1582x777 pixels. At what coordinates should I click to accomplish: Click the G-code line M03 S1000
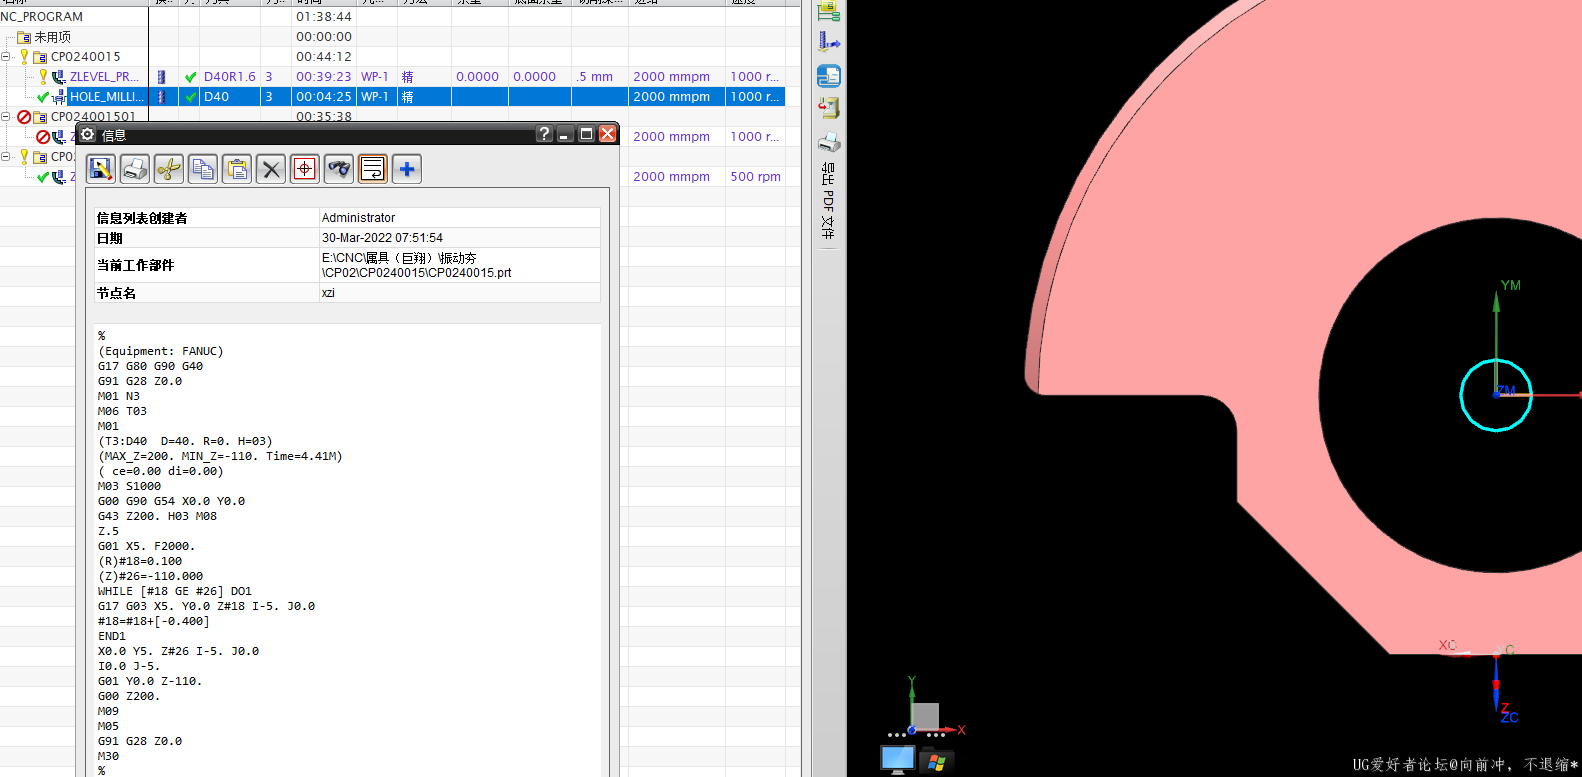click(129, 486)
